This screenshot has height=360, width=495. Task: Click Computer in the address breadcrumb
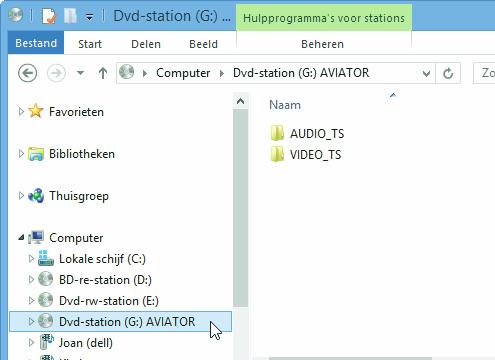coord(183,73)
